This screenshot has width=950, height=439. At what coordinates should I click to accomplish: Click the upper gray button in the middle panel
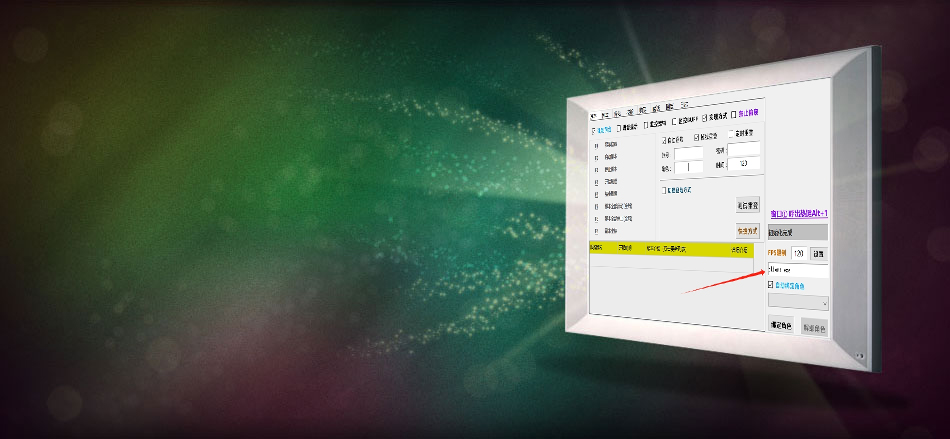pyautogui.click(x=748, y=205)
